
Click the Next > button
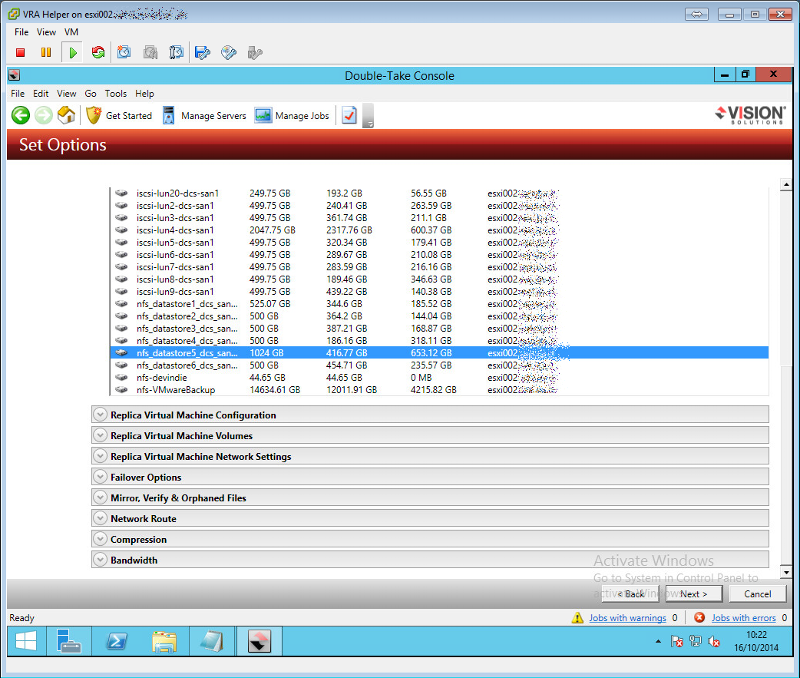pos(694,594)
